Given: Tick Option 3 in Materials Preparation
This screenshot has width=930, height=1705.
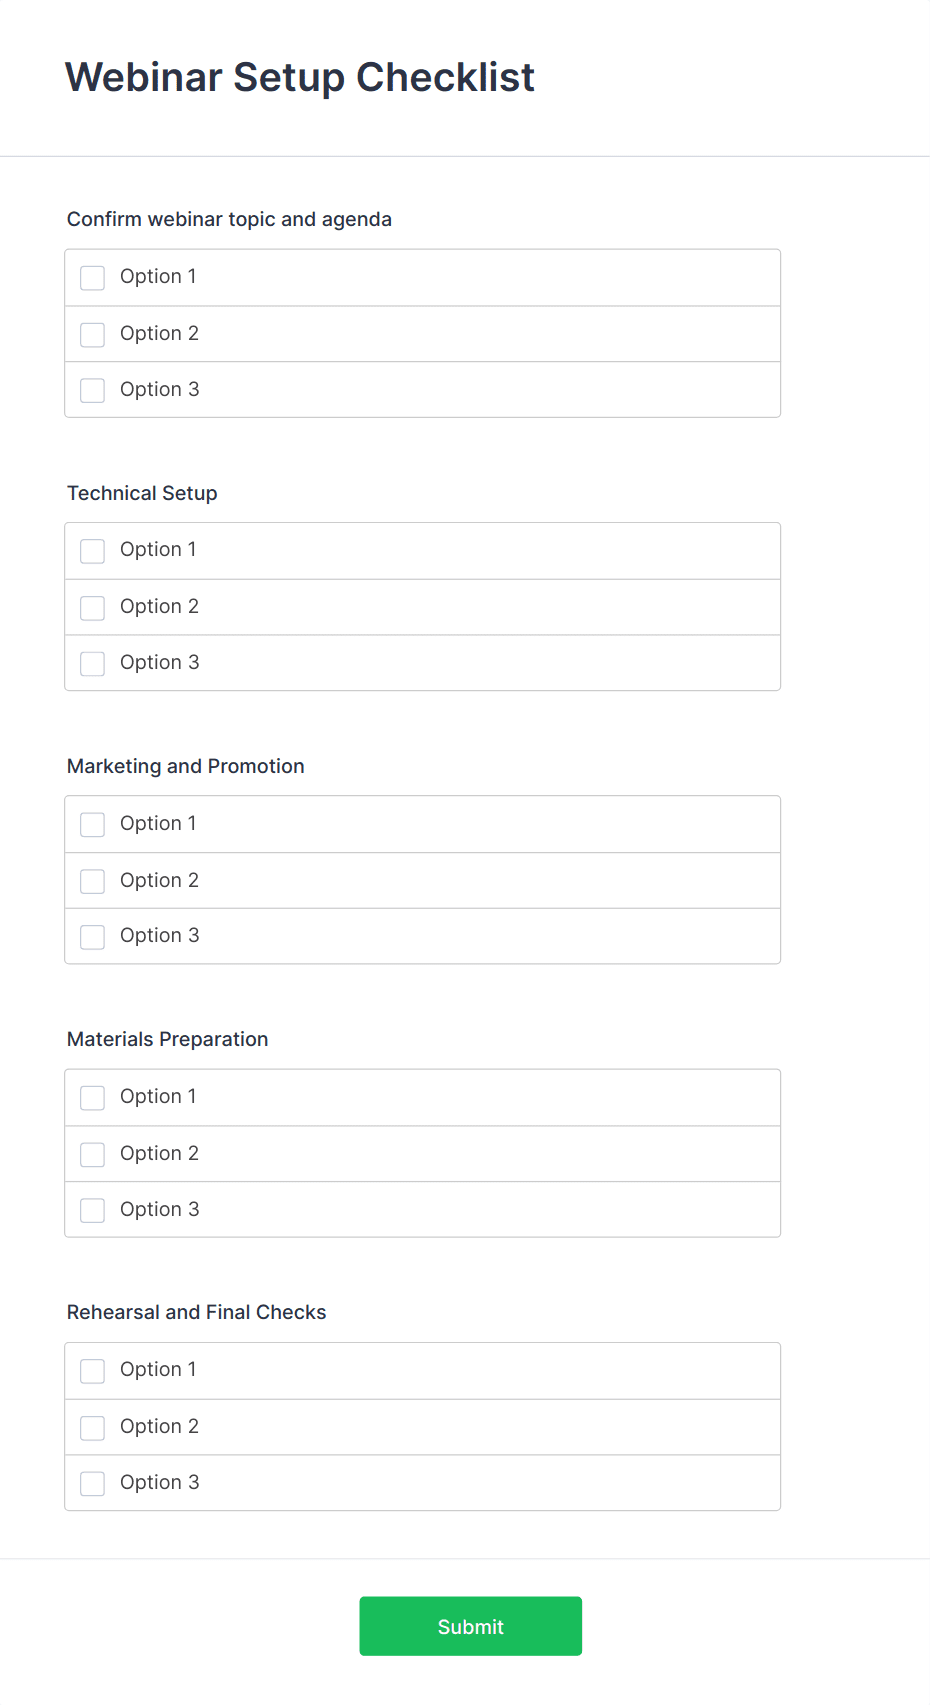Looking at the screenshot, I should point(93,1211).
